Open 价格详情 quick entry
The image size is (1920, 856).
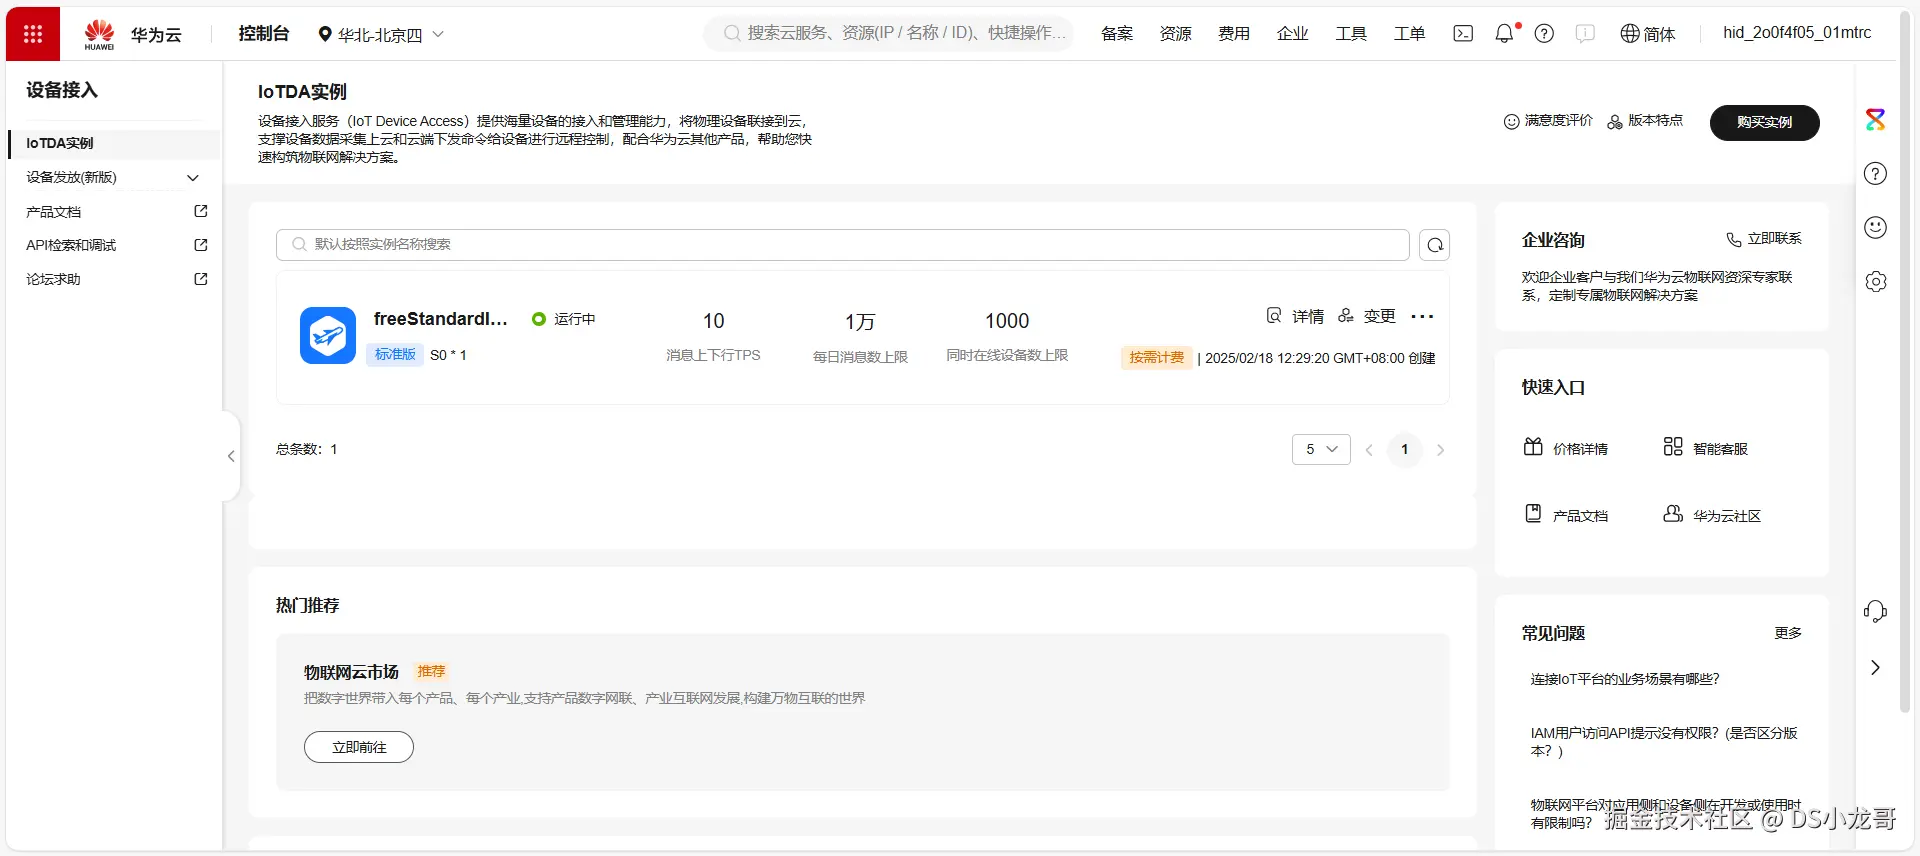click(x=1566, y=448)
